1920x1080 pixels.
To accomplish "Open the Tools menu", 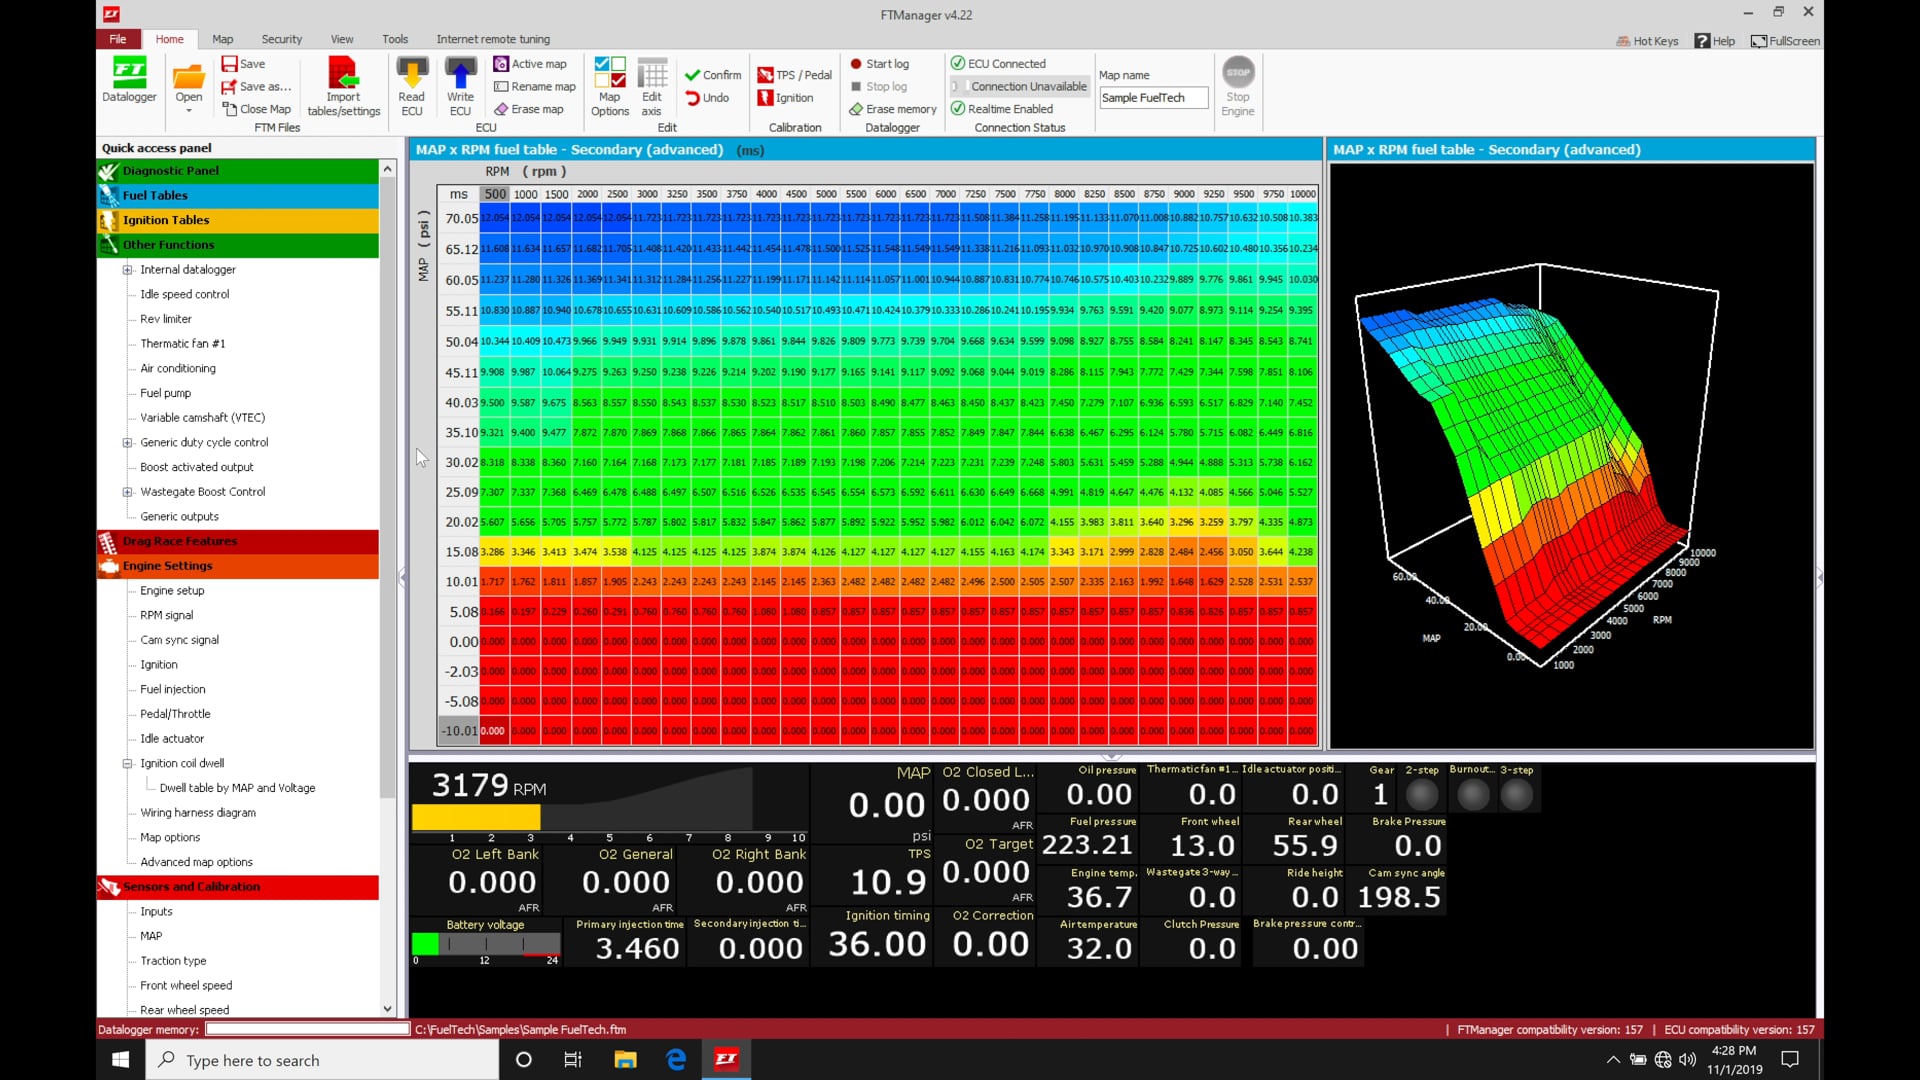I will tap(394, 39).
